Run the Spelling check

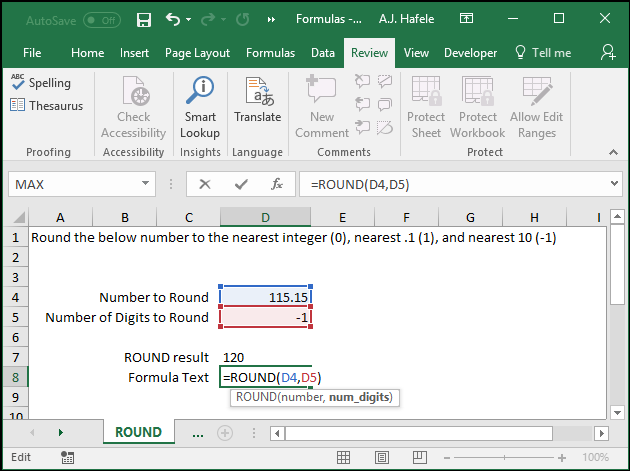[41, 83]
